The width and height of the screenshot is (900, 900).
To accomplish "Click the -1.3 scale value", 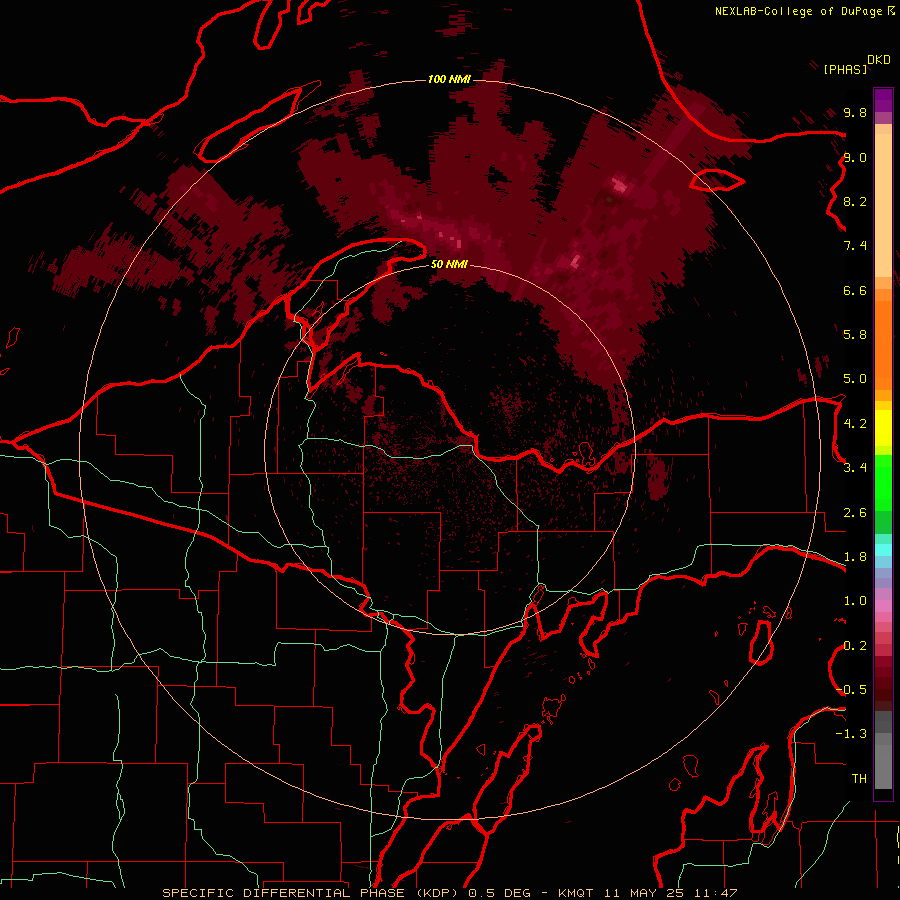I will [851, 734].
